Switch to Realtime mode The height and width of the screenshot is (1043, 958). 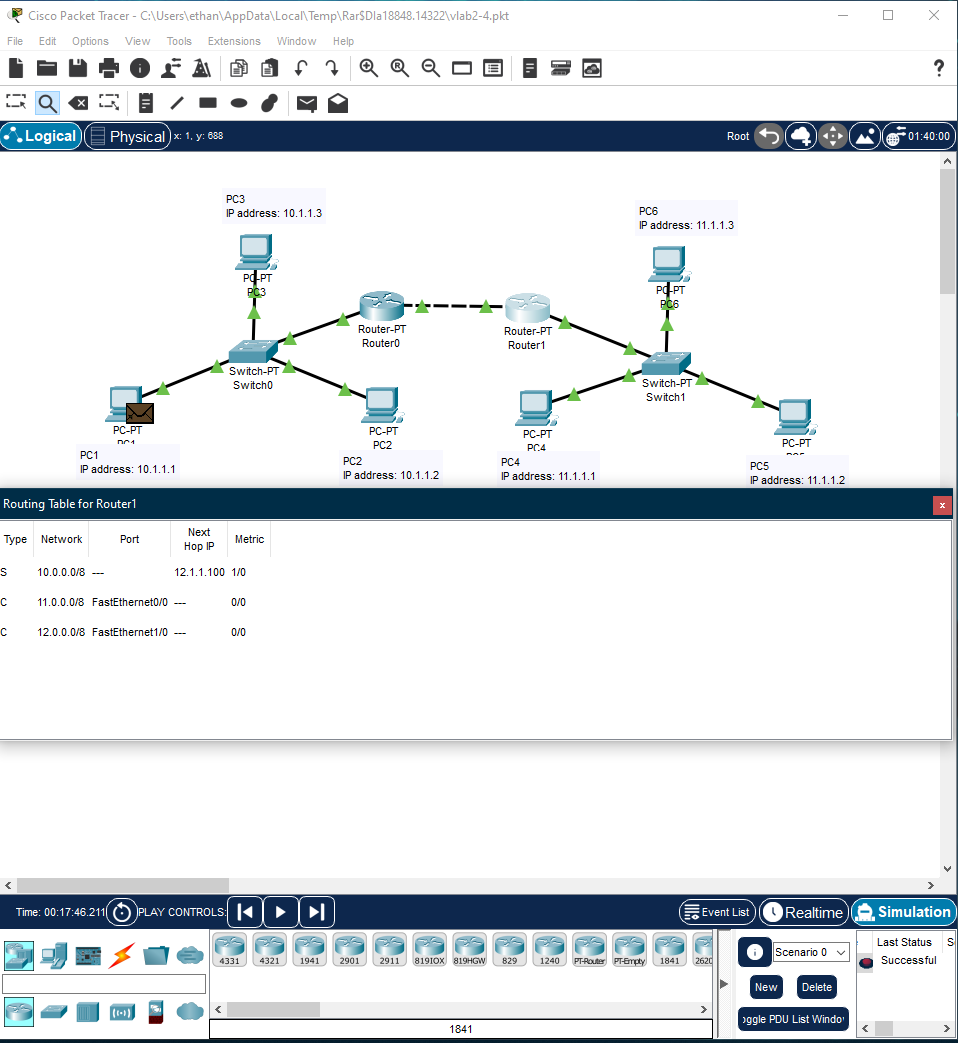click(804, 912)
